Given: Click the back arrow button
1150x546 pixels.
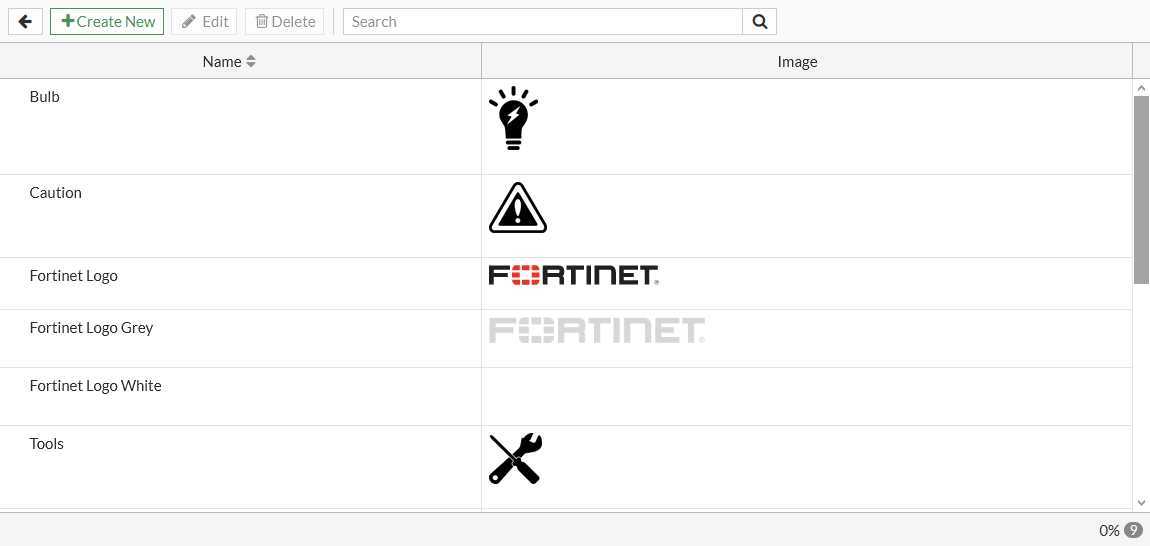Looking at the screenshot, I should (26, 21).
